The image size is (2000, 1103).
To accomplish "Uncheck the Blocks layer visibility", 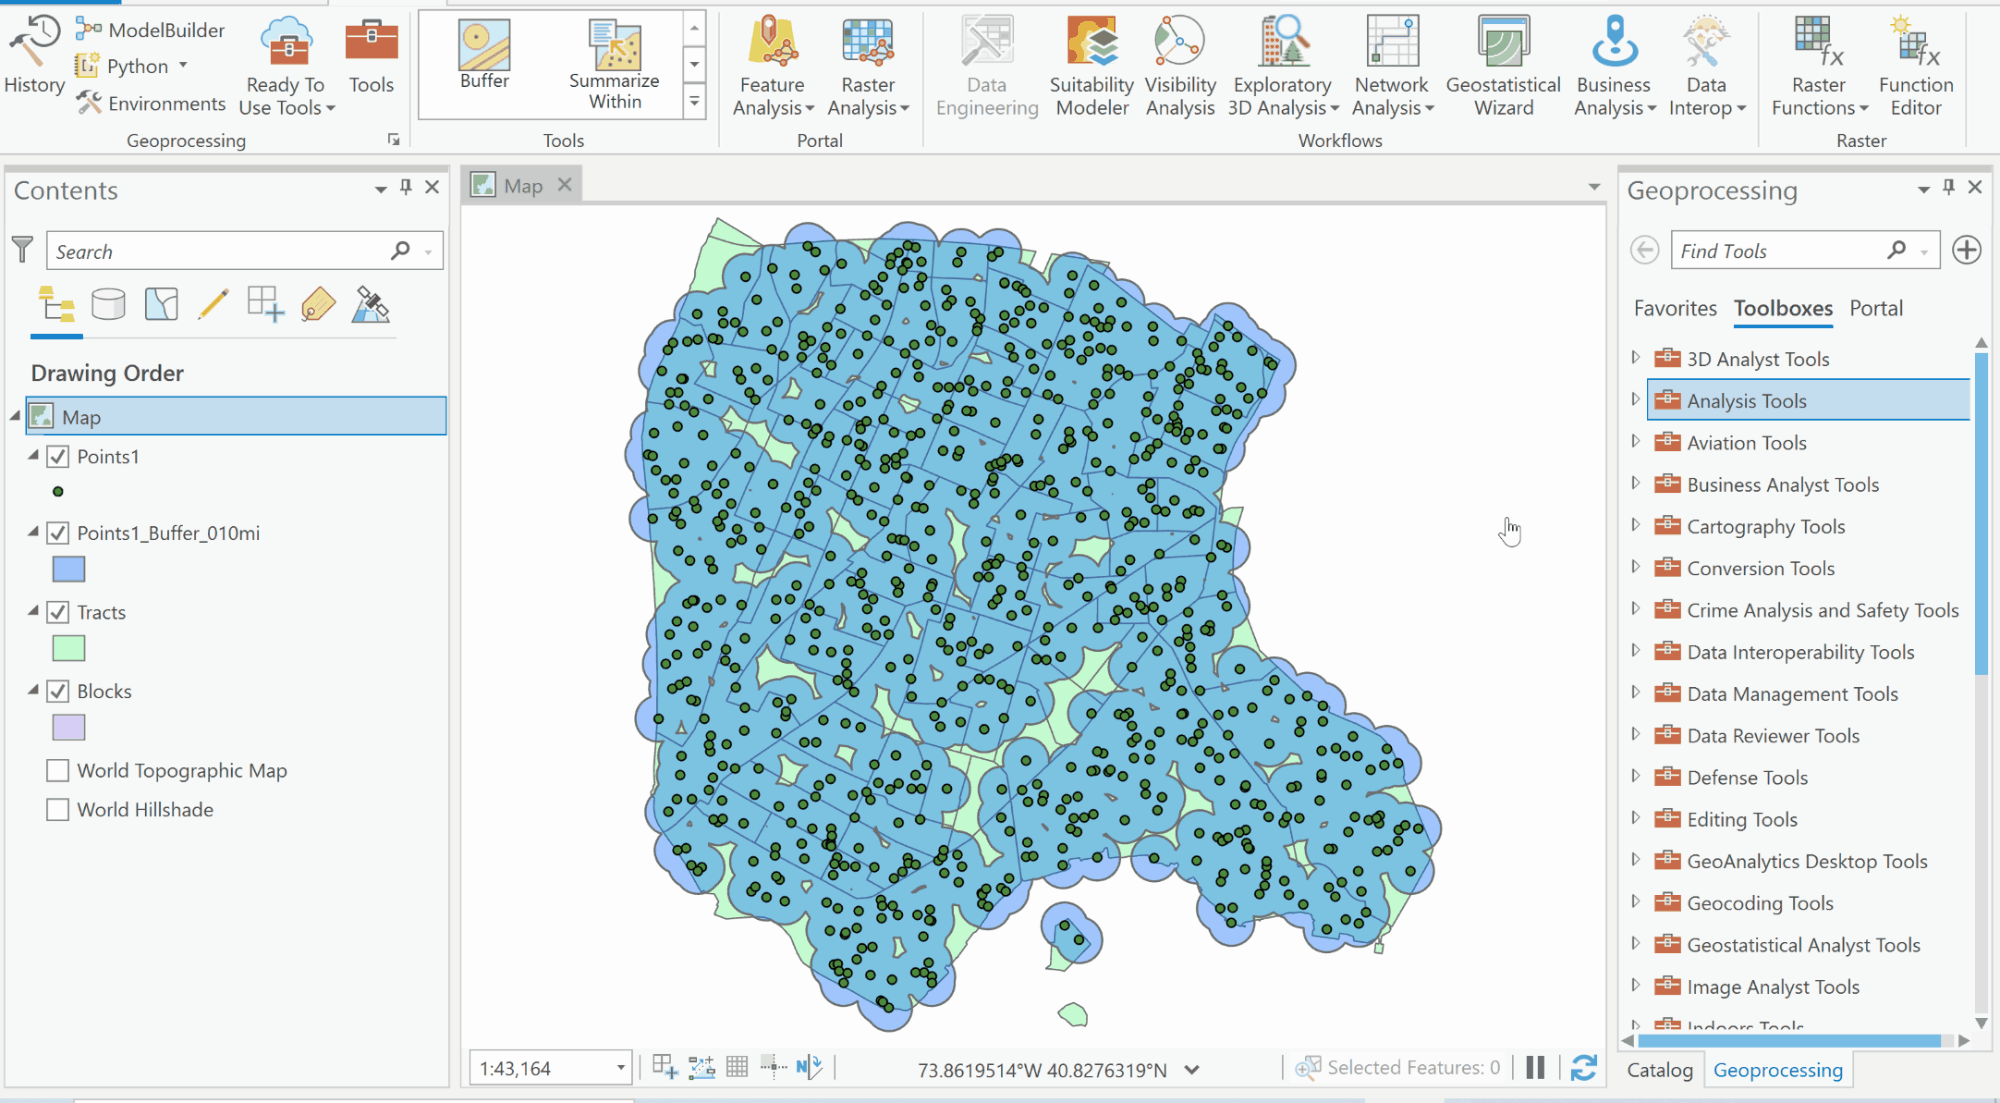I will click(57, 690).
